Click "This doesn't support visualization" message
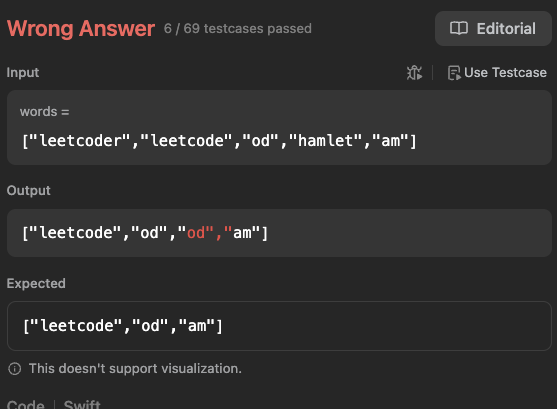Viewport: 557px width, 409px height. pos(135,369)
